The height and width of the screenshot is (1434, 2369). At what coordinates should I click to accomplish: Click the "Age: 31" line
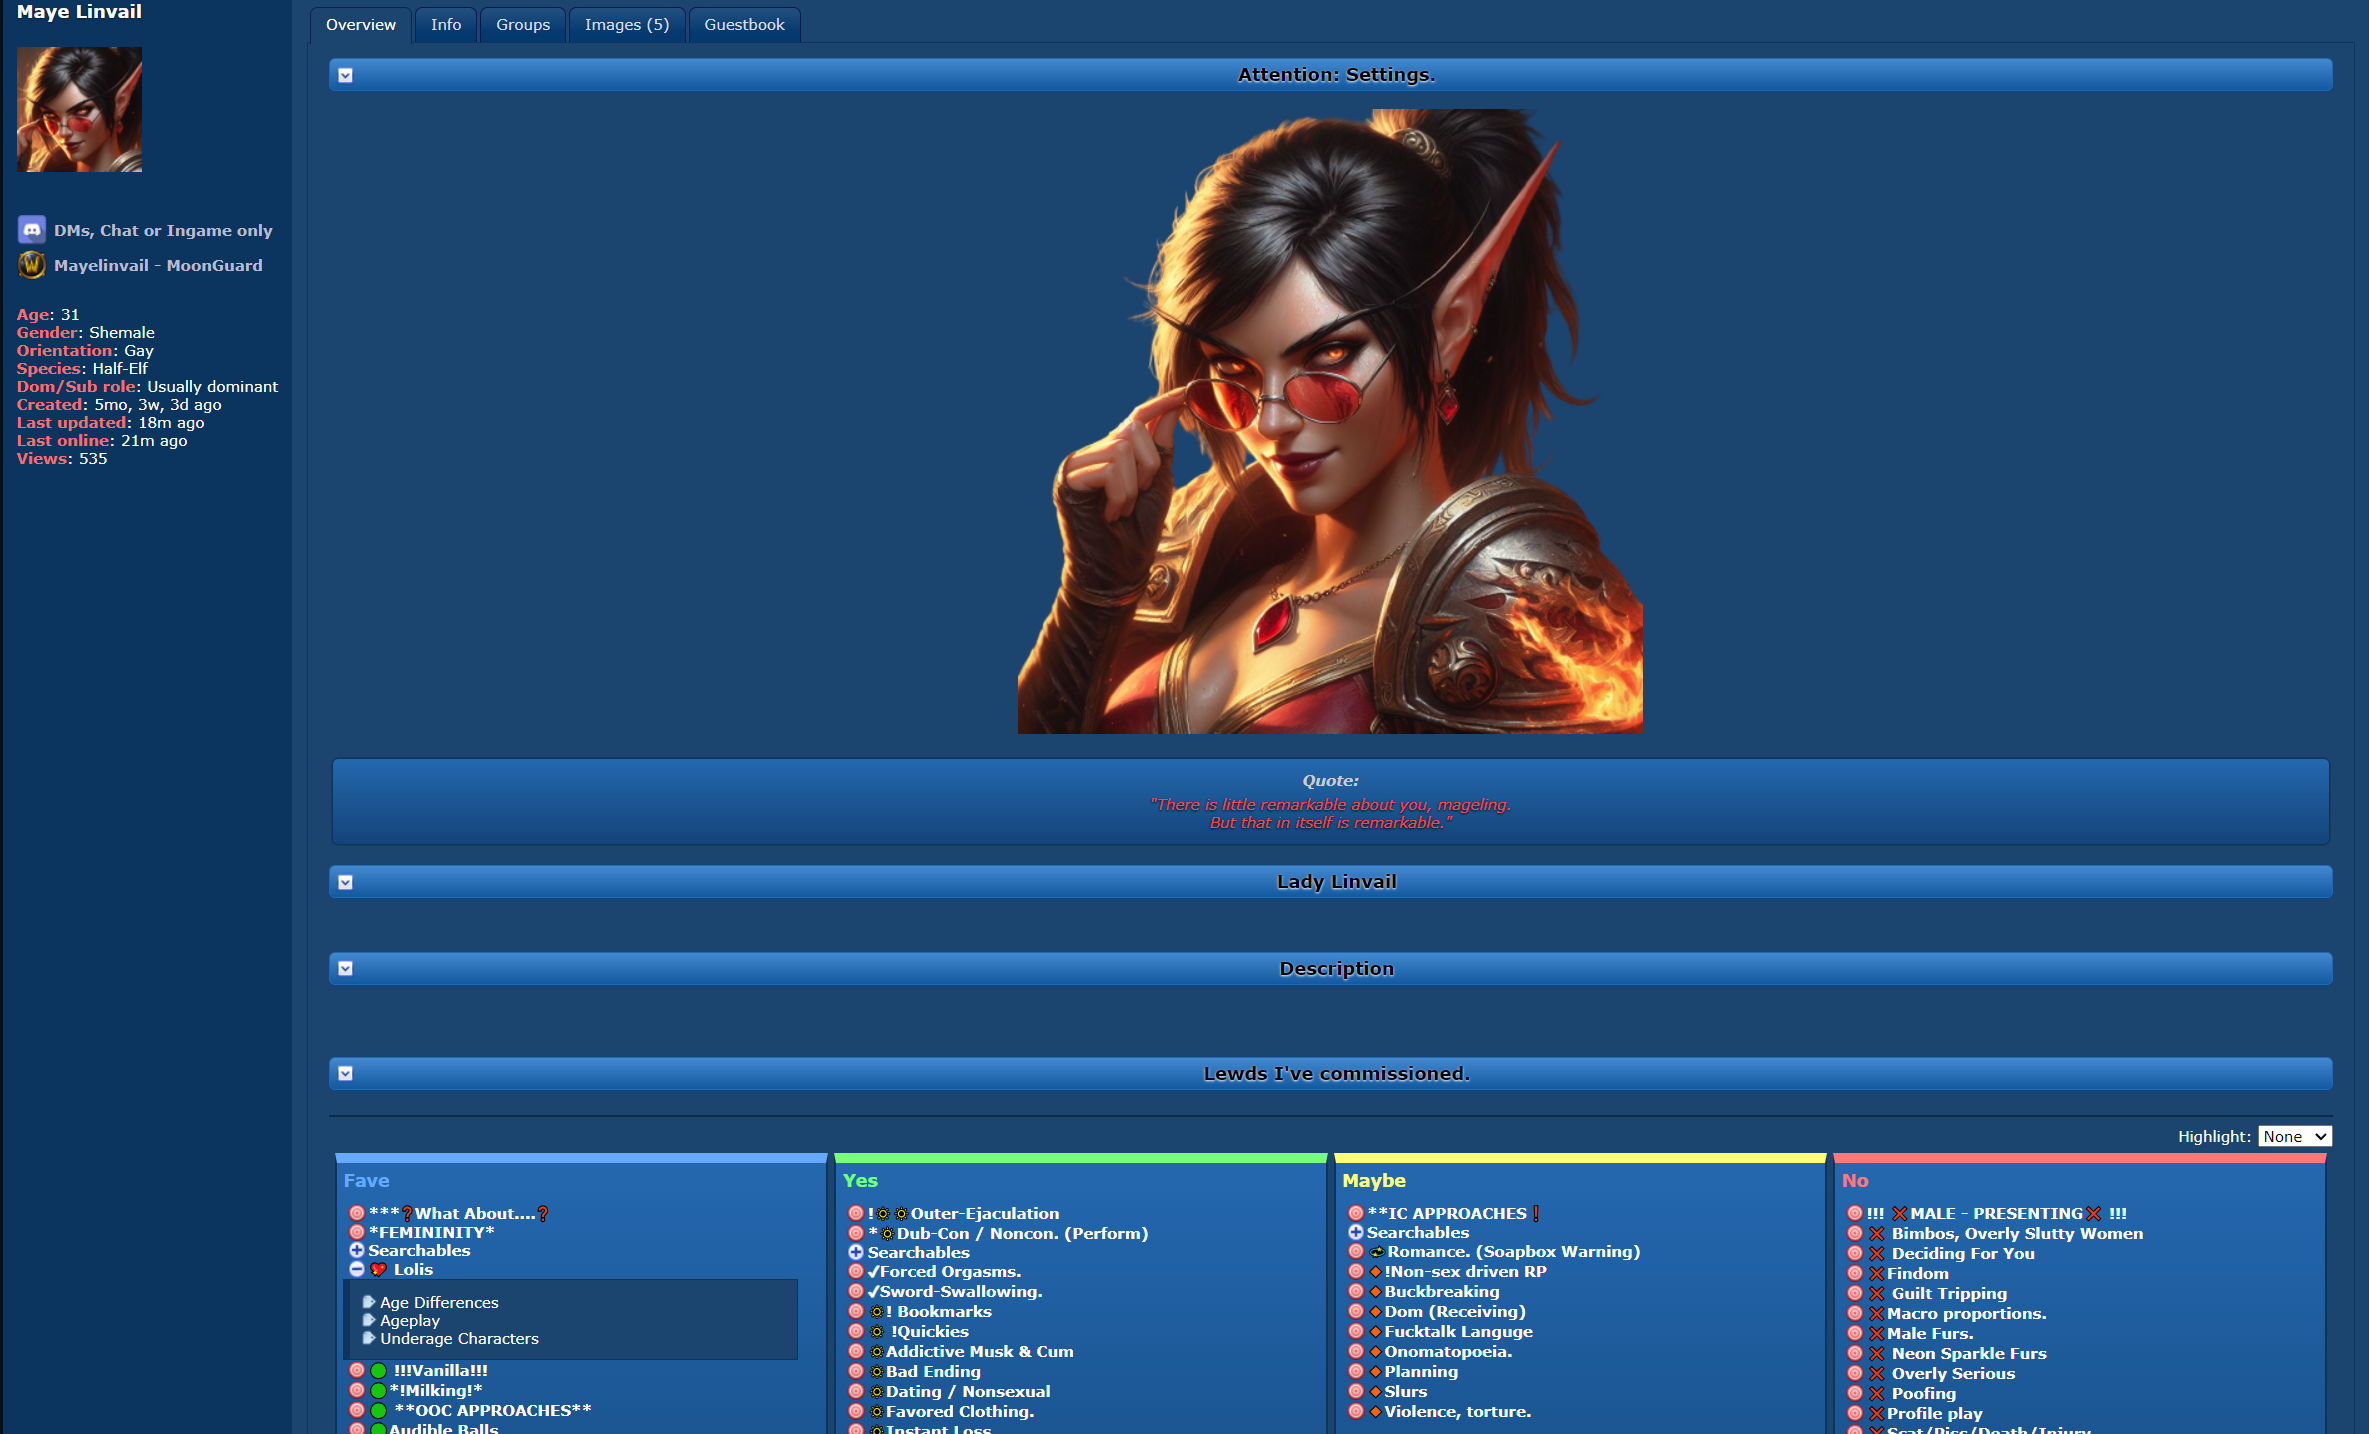(48, 315)
